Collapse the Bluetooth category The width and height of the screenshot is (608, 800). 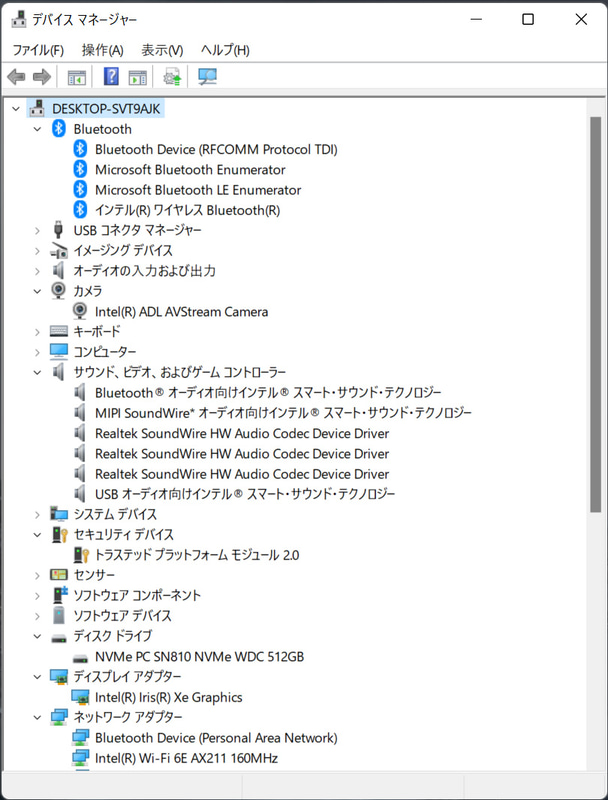point(37,129)
